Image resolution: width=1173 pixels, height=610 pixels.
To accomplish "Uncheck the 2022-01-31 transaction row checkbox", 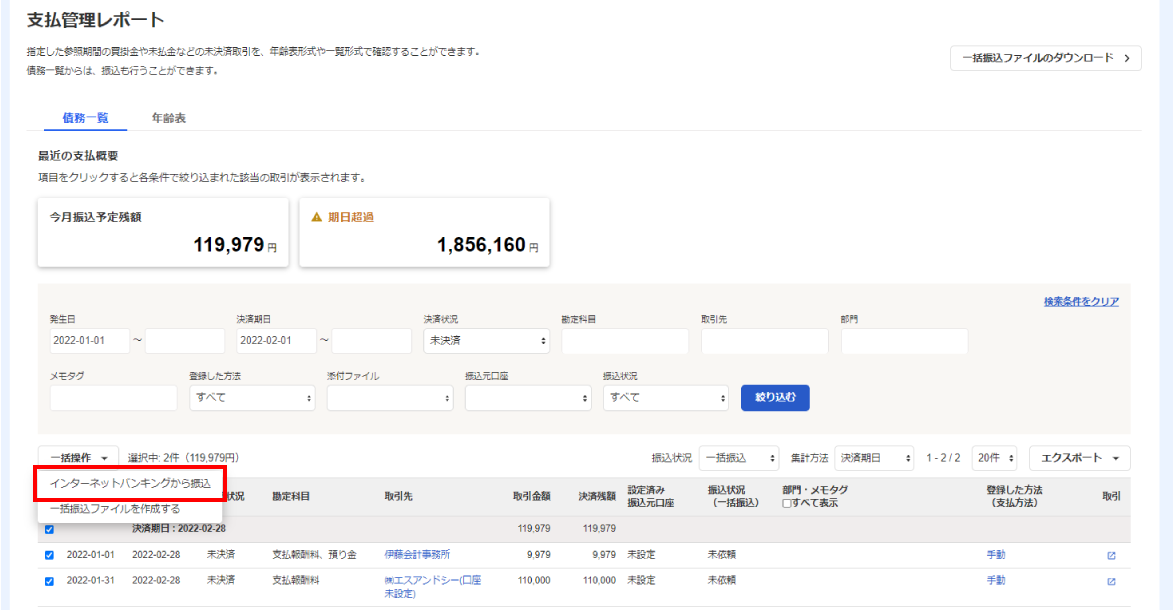I will (x=50, y=581).
